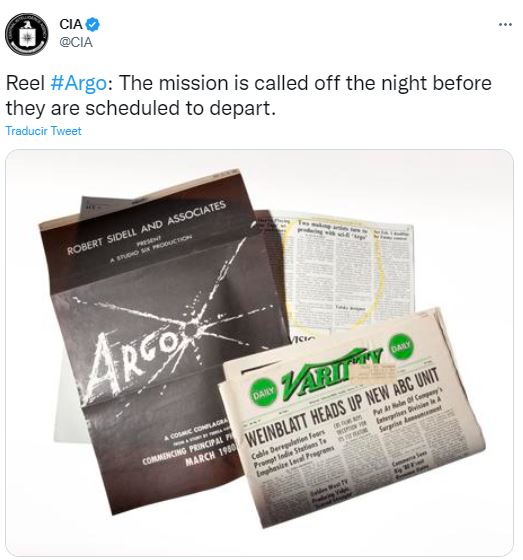The height and width of the screenshot is (560, 523).
Task: Click the Studio Six Production line on the poster
Action: (x=150, y=250)
